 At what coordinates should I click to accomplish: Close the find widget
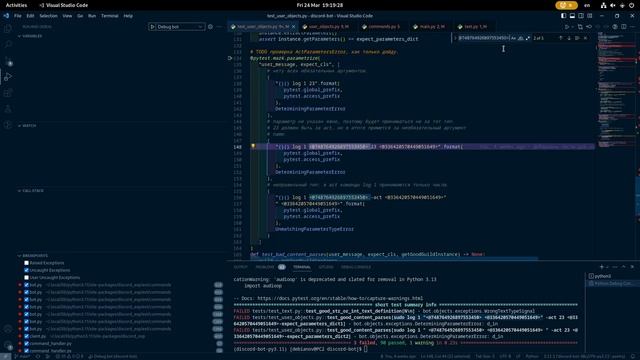click(585, 38)
